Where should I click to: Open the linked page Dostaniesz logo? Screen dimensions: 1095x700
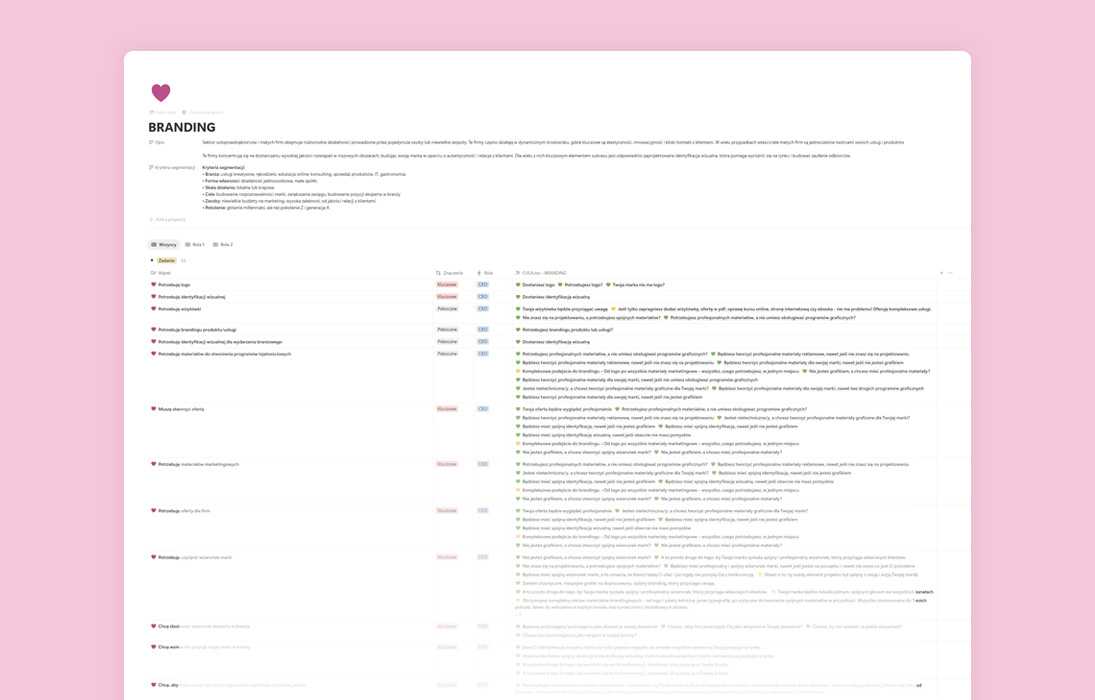click(538, 285)
